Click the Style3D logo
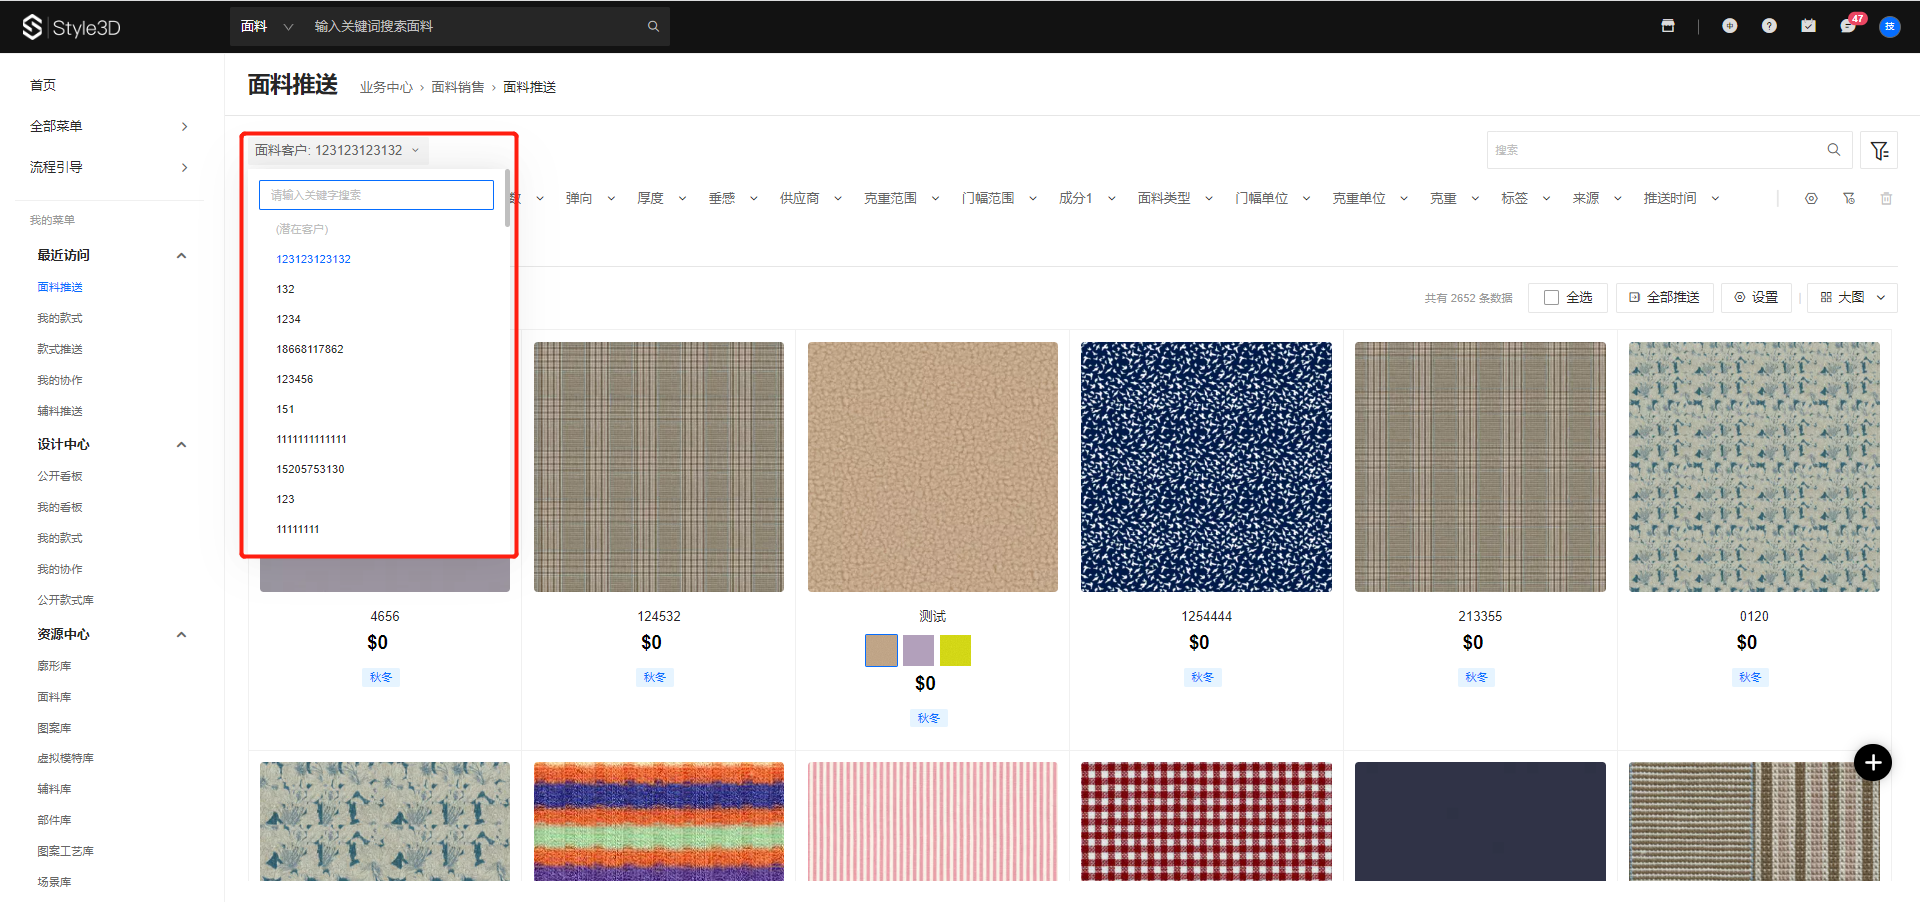The height and width of the screenshot is (902, 1920). (x=71, y=27)
